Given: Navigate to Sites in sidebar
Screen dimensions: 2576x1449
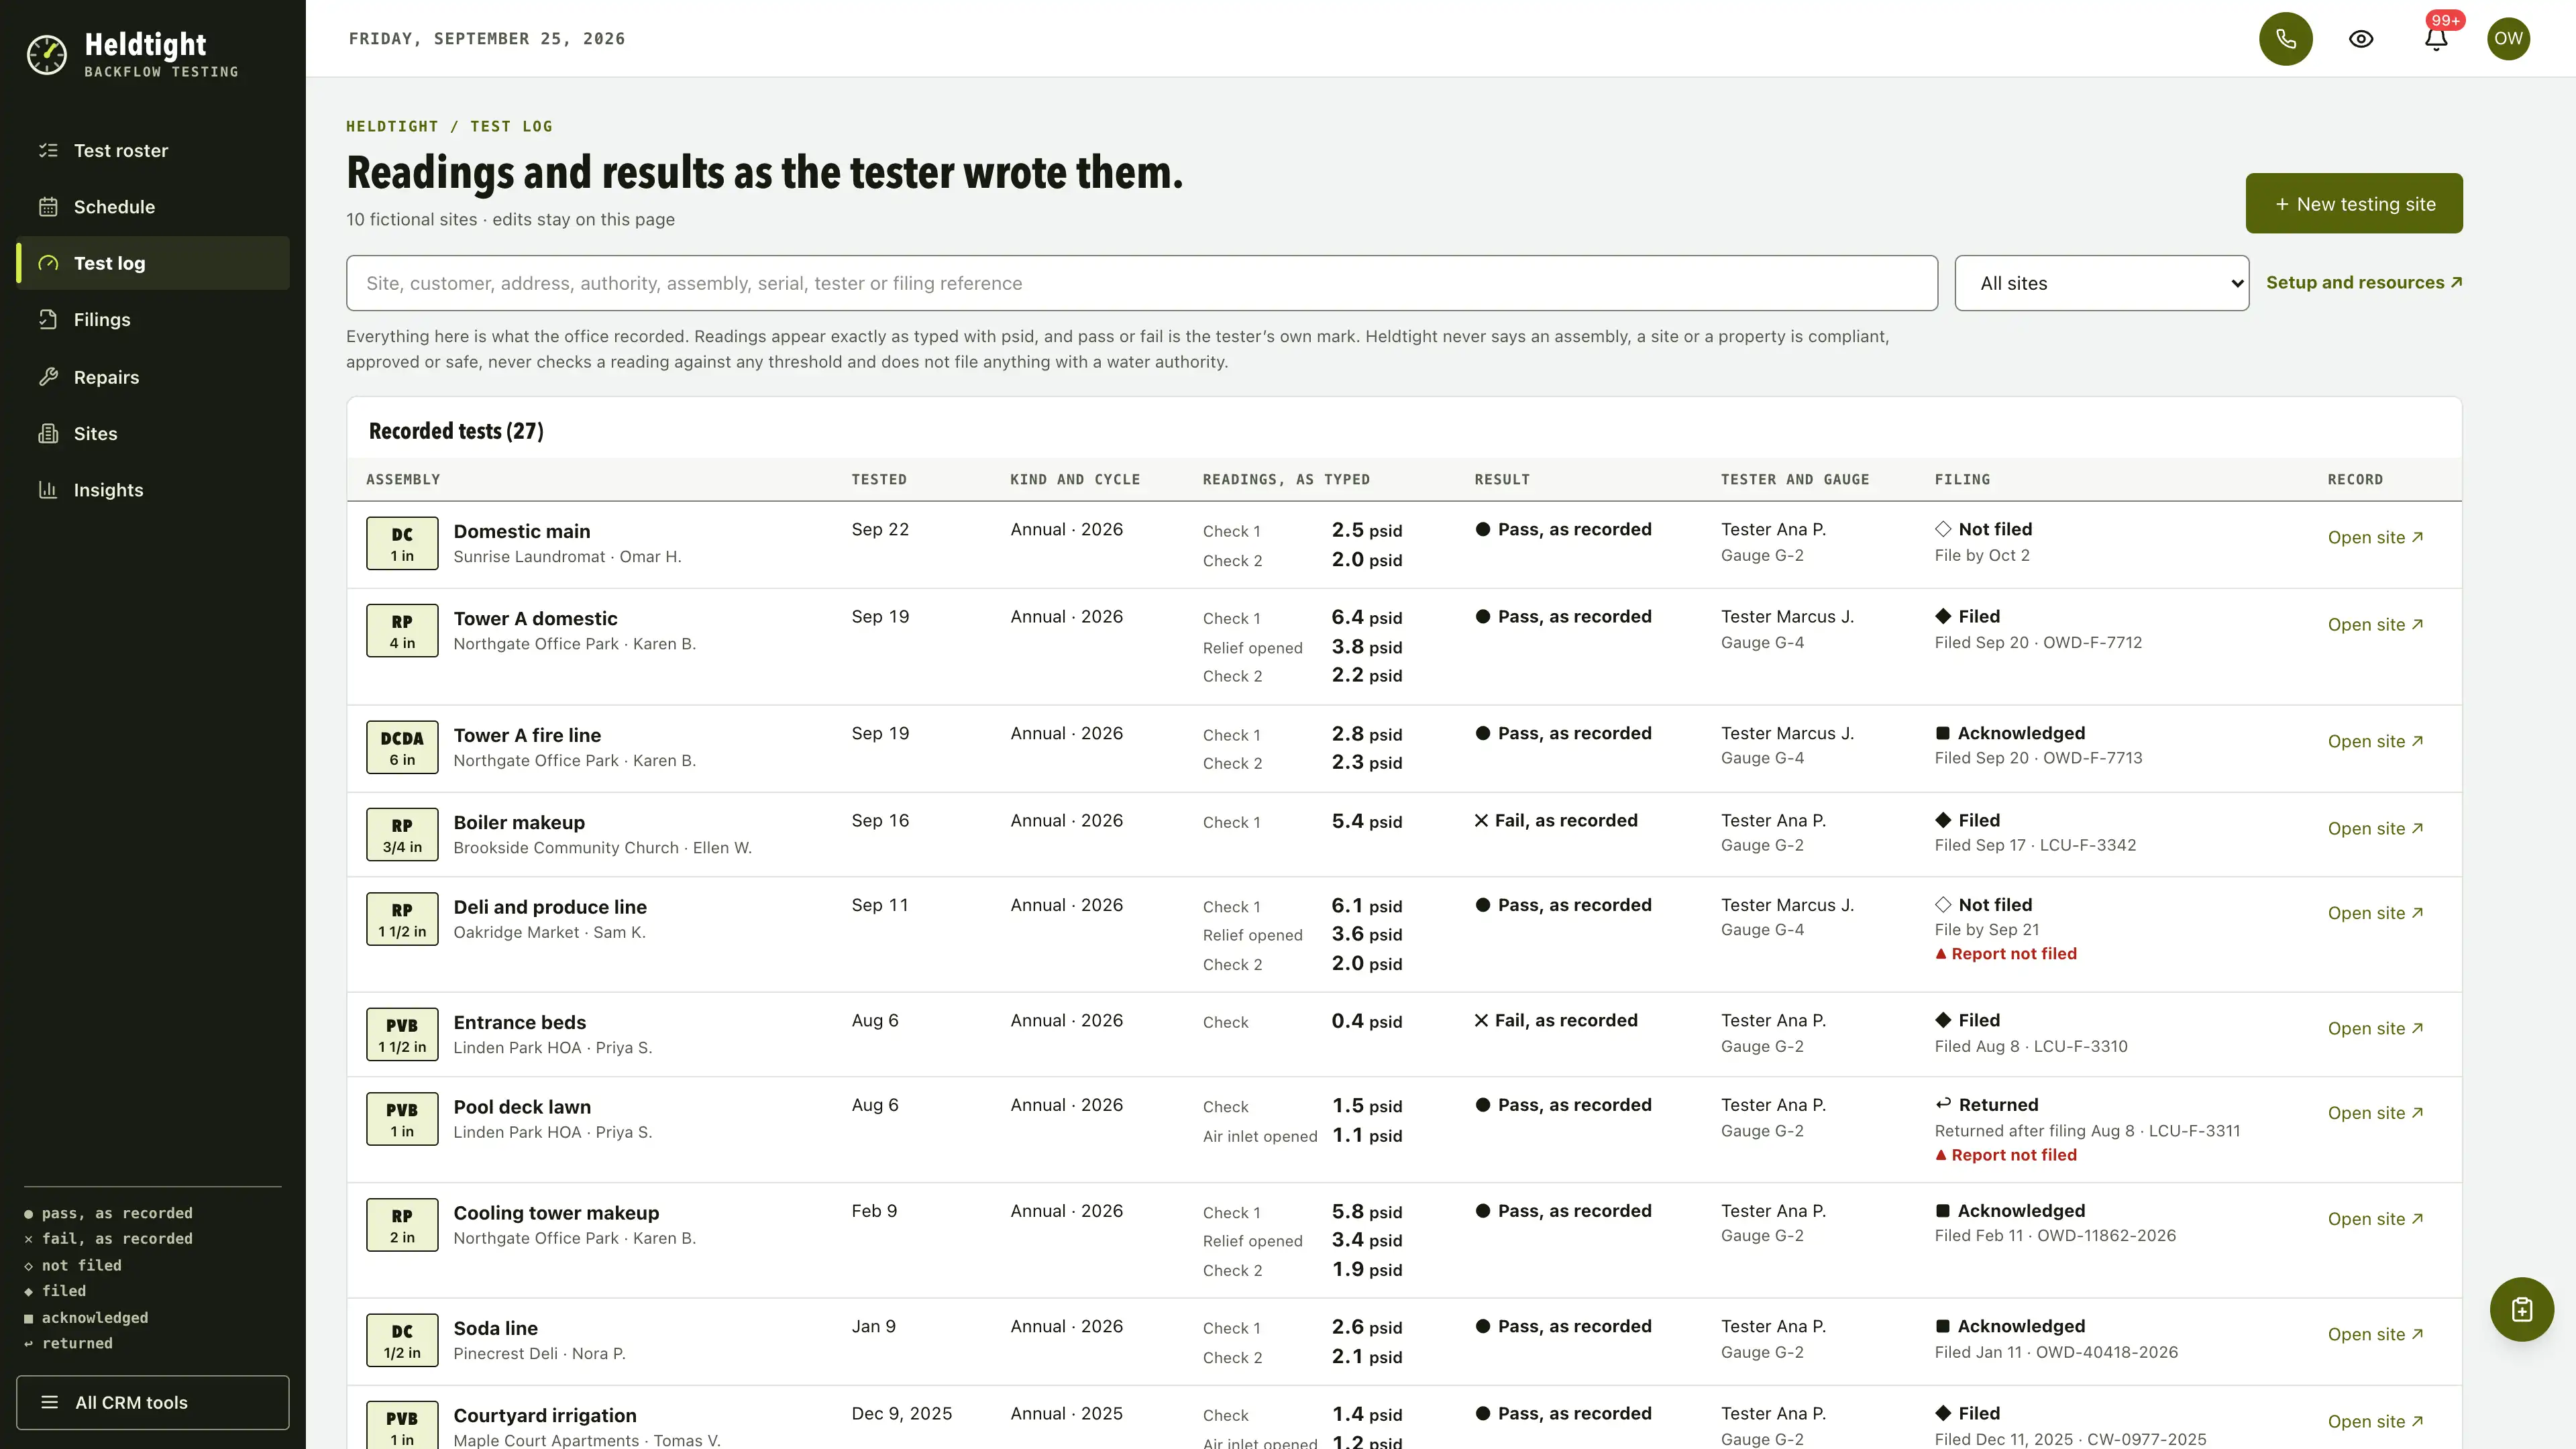Looking at the screenshot, I should (x=153, y=433).
